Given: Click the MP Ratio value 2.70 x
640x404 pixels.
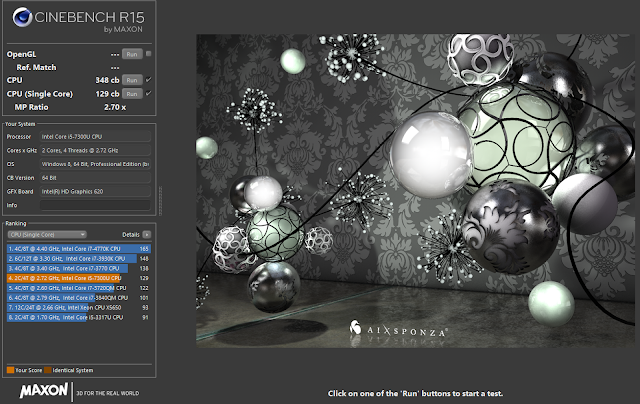Looking at the screenshot, I should [x=115, y=107].
